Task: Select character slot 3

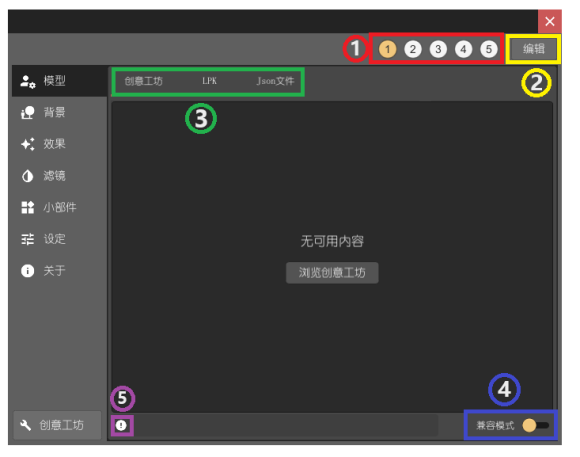Action: click(x=438, y=49)
